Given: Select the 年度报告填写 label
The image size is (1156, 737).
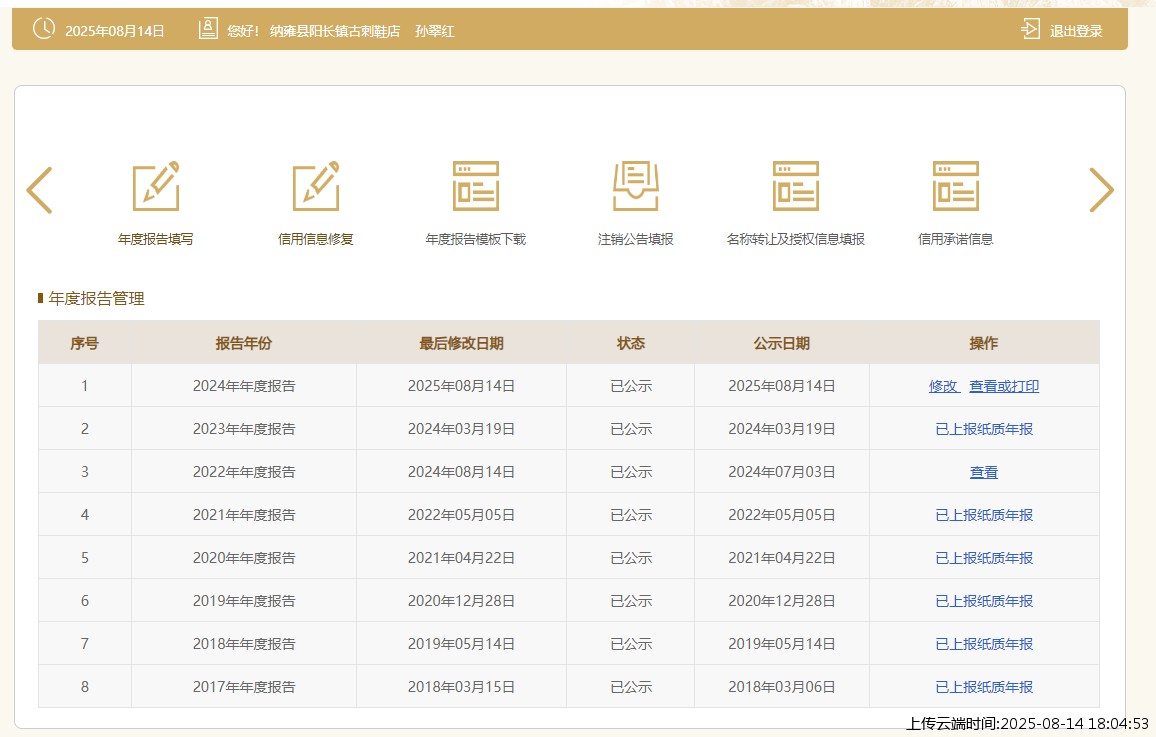Looking at the screenshot, I should tap(156, 239).
